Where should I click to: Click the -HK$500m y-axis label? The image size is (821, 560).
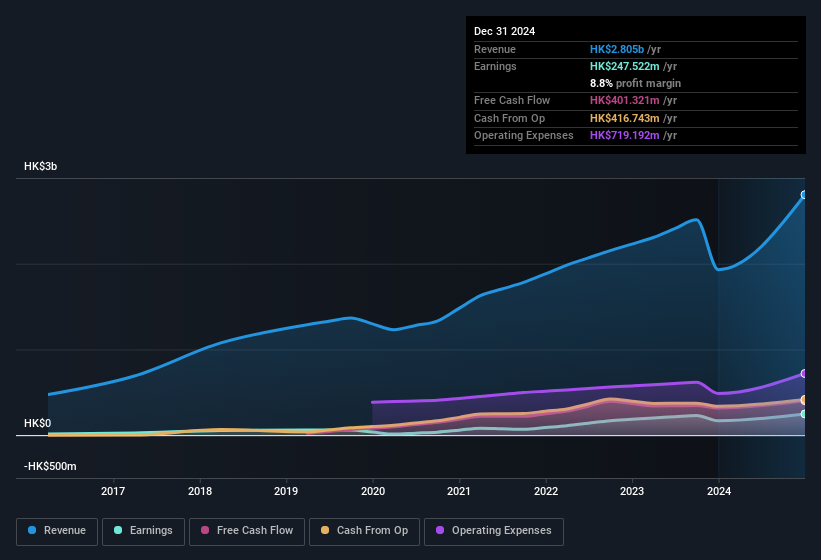point(50,466)
